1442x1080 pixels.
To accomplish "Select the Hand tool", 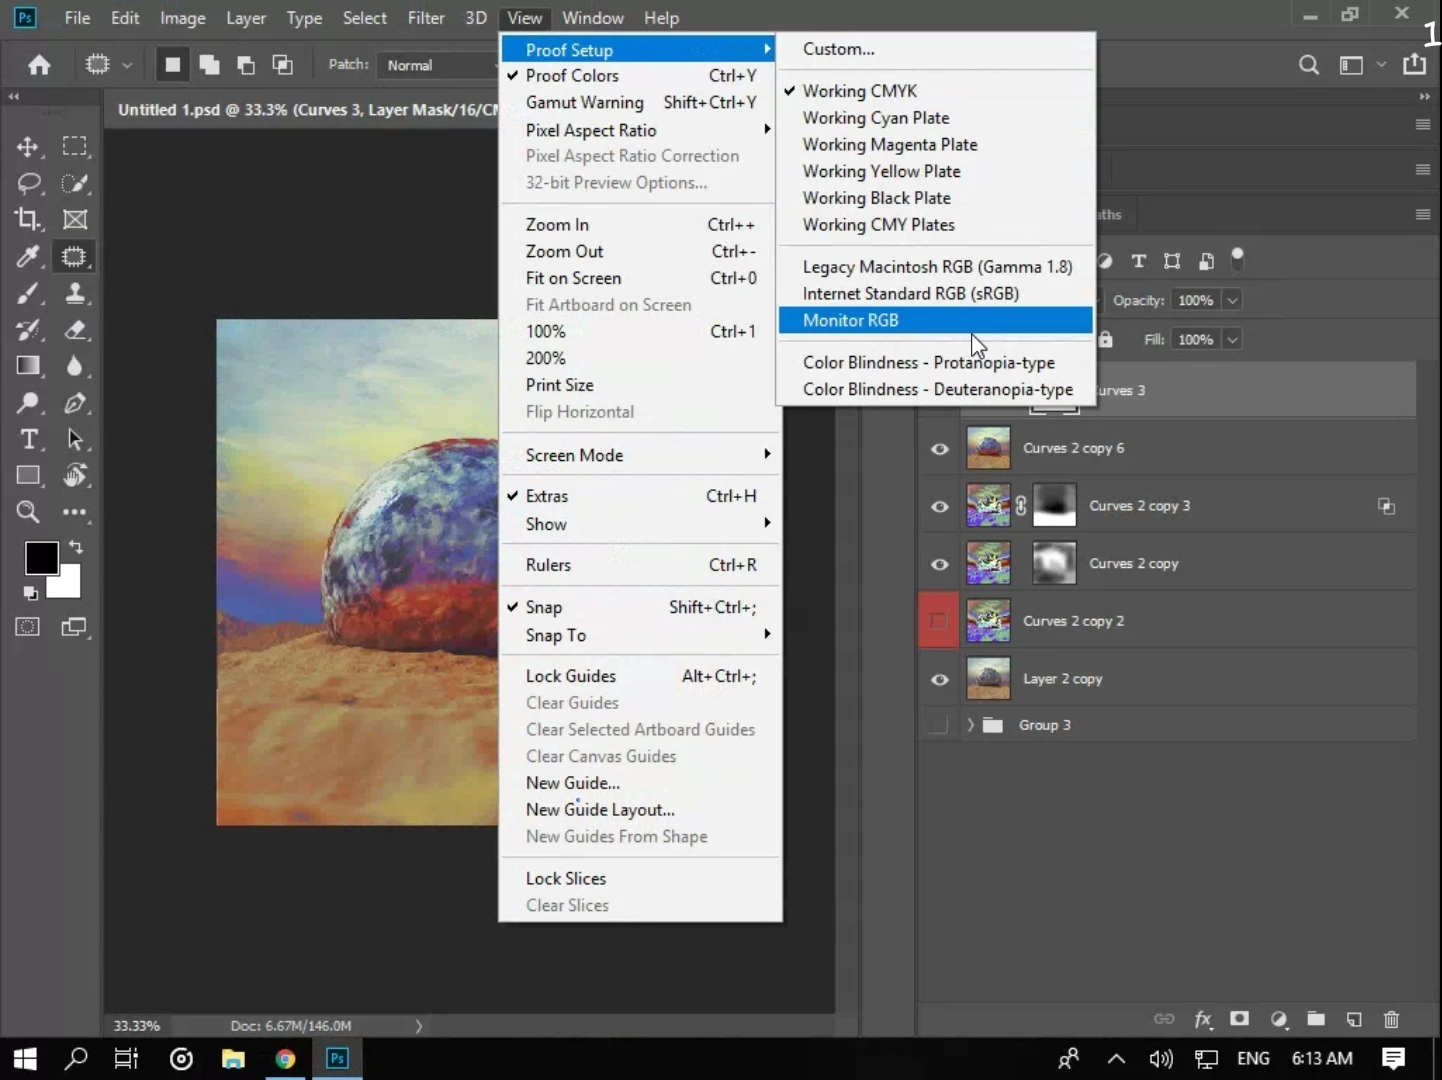I will pyautogui.click(x=74, y=475).
